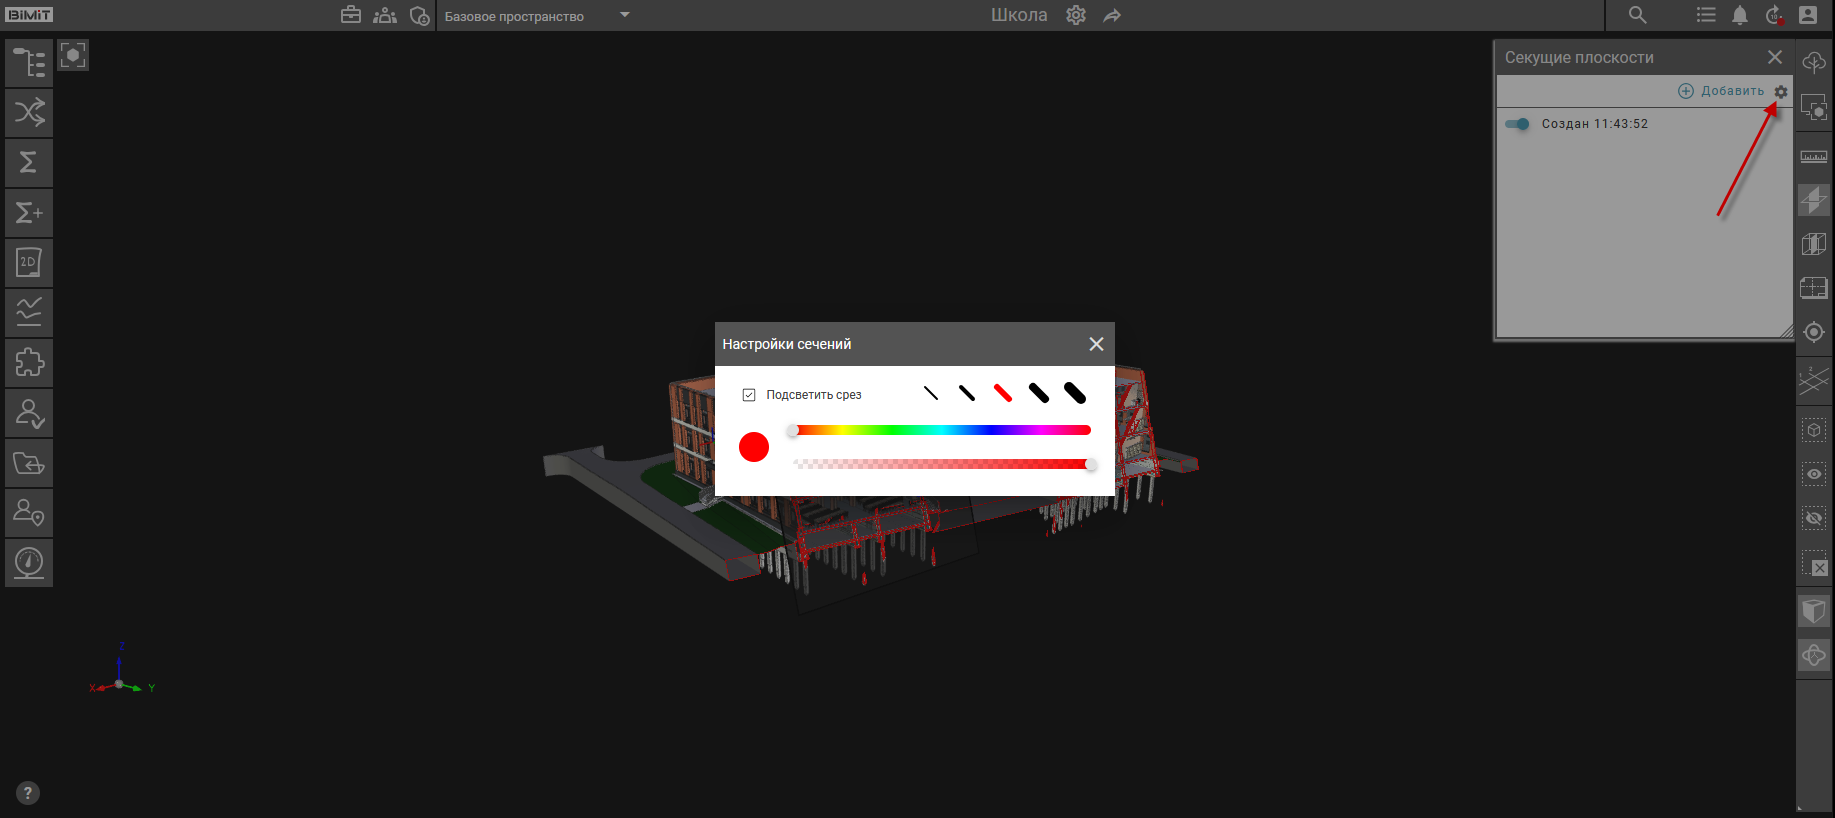Toggle the Создан 11:43:52 section plane switch

pyautogui.click(x=1517, y=124)
